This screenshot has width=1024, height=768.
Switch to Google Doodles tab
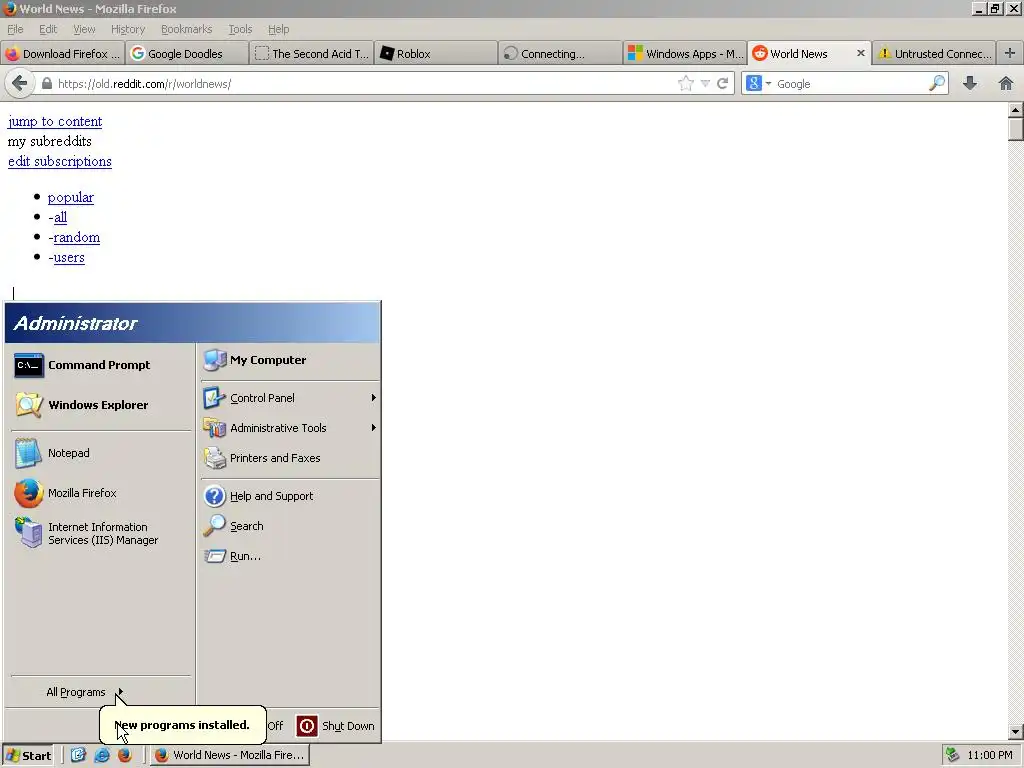coord(187,54)
